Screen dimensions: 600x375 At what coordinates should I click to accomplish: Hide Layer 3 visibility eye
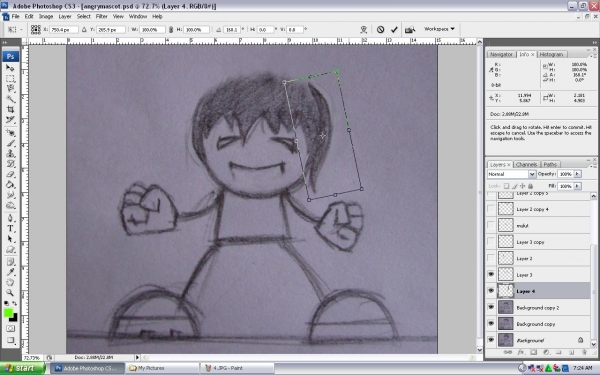[491, 274]
